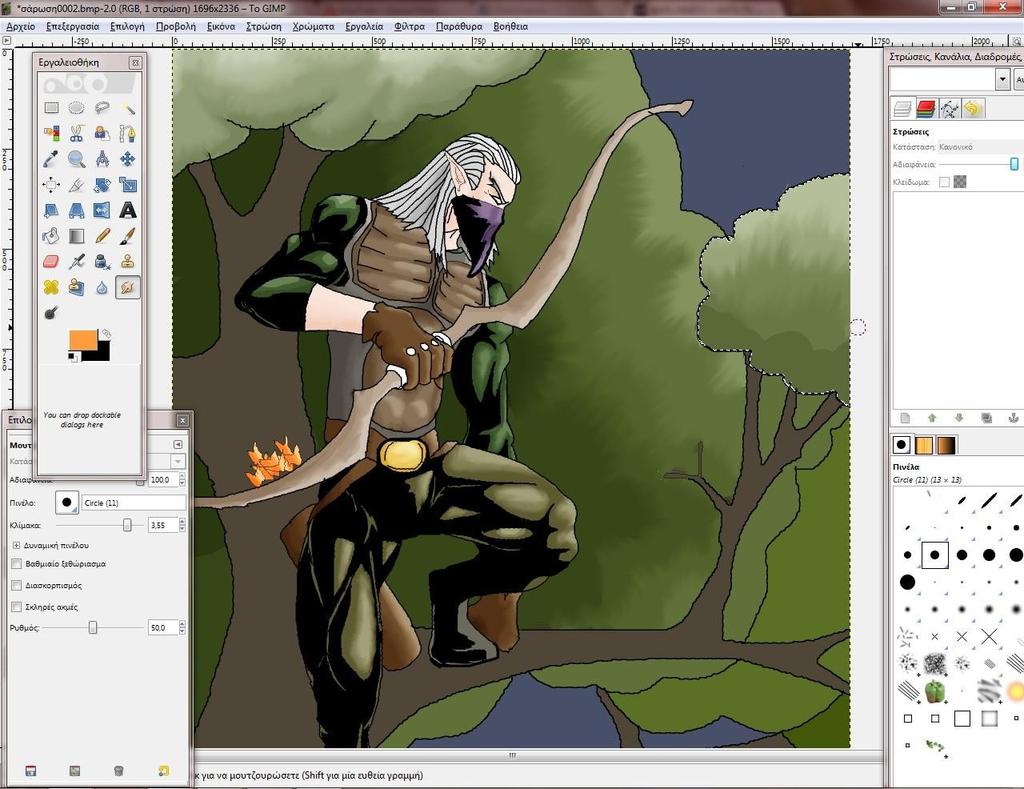Select the Text tool letter A
The width and height of the screenshot is (1024, 789).
128,210
